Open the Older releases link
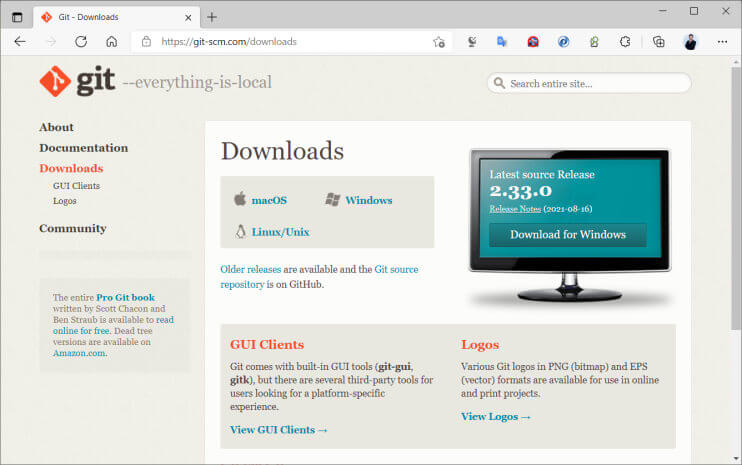This screenshot has height=465, width=742. [x=251, y=269]
